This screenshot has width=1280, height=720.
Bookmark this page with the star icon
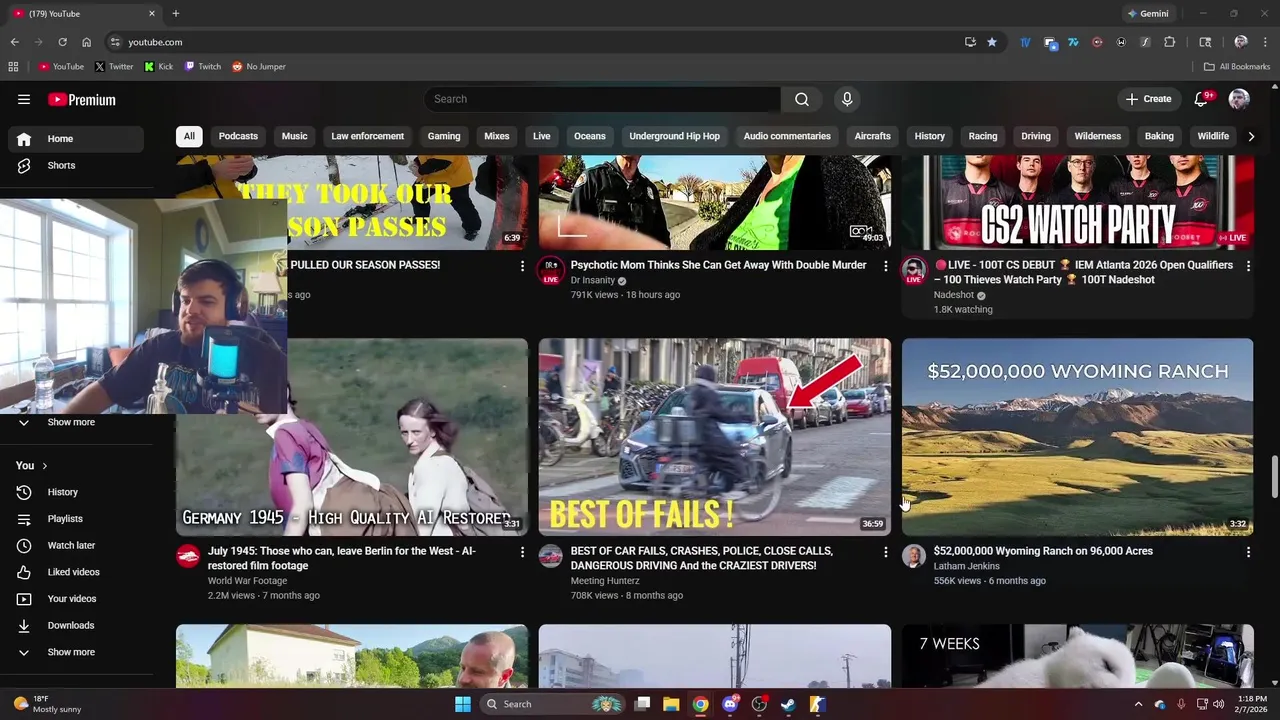pos(992,42)
